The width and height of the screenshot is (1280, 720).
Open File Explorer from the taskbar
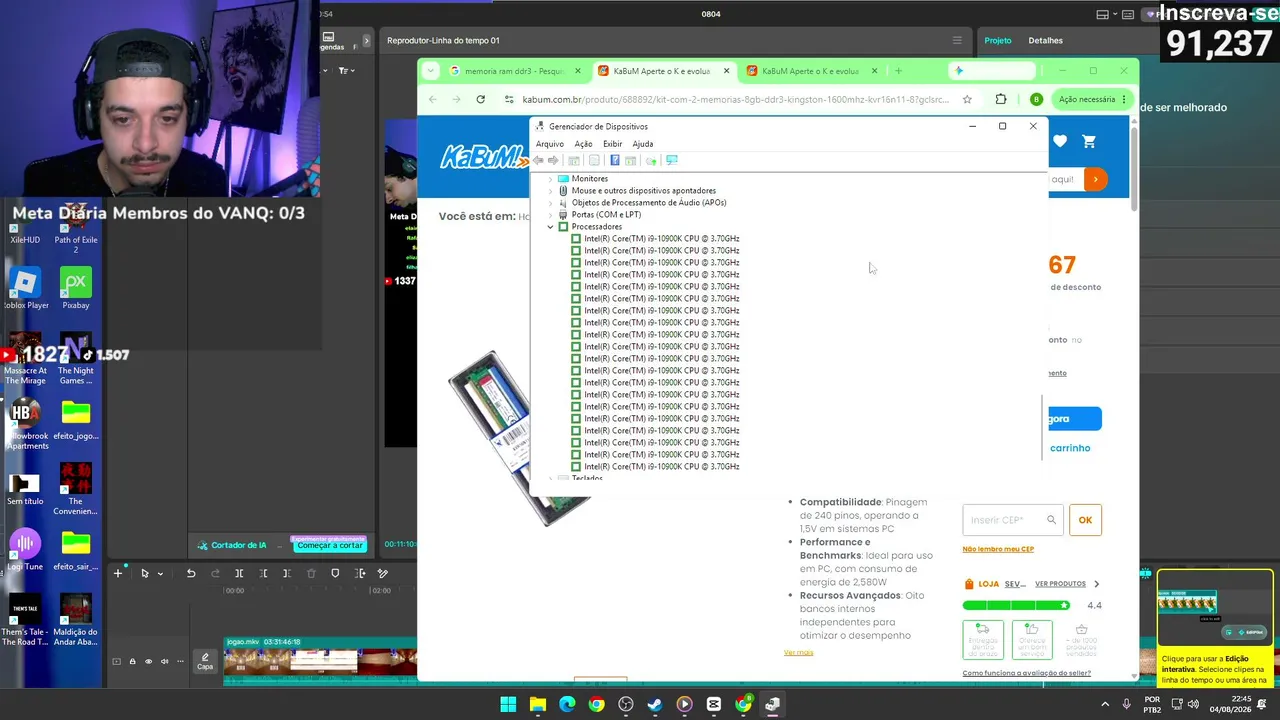coord(538,704)
